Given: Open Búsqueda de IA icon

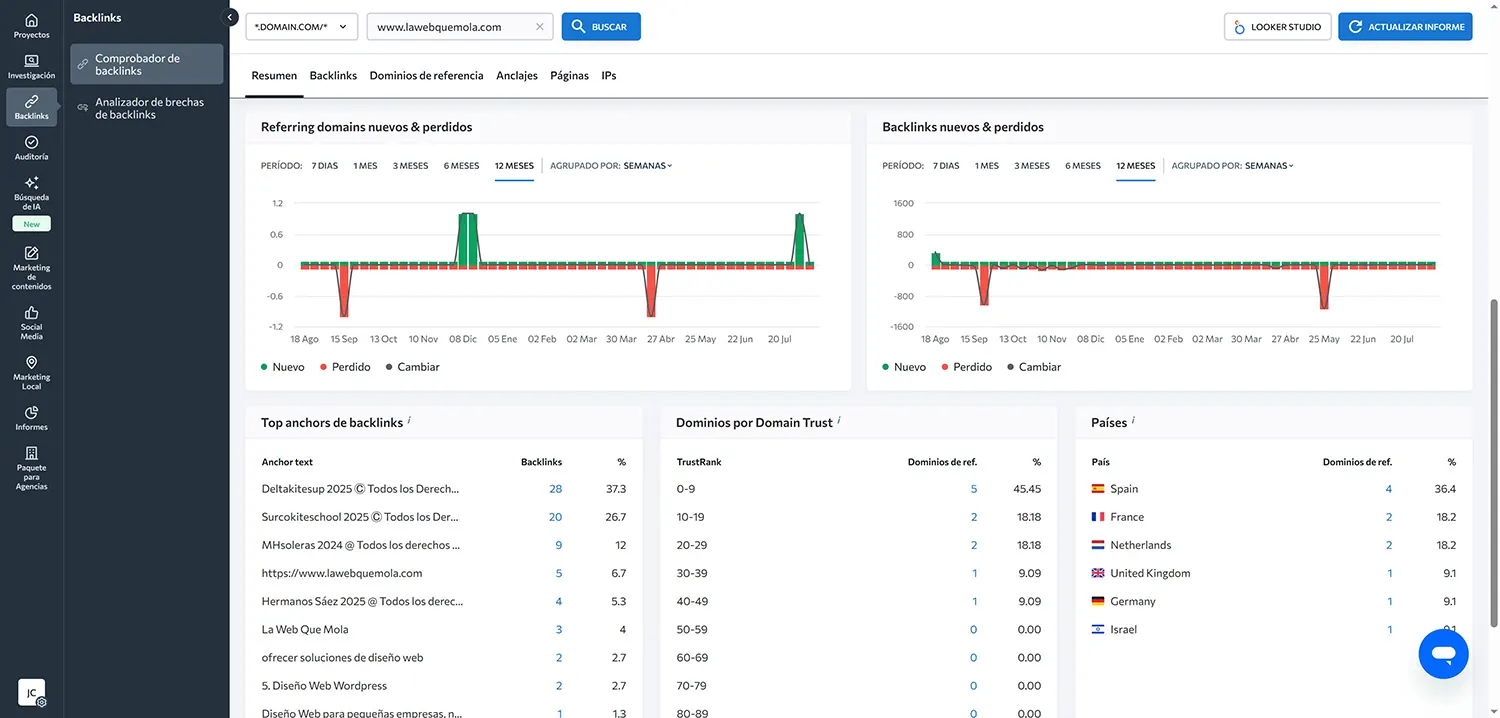Looking at the screenshot, I should click(x=31, y=189).
